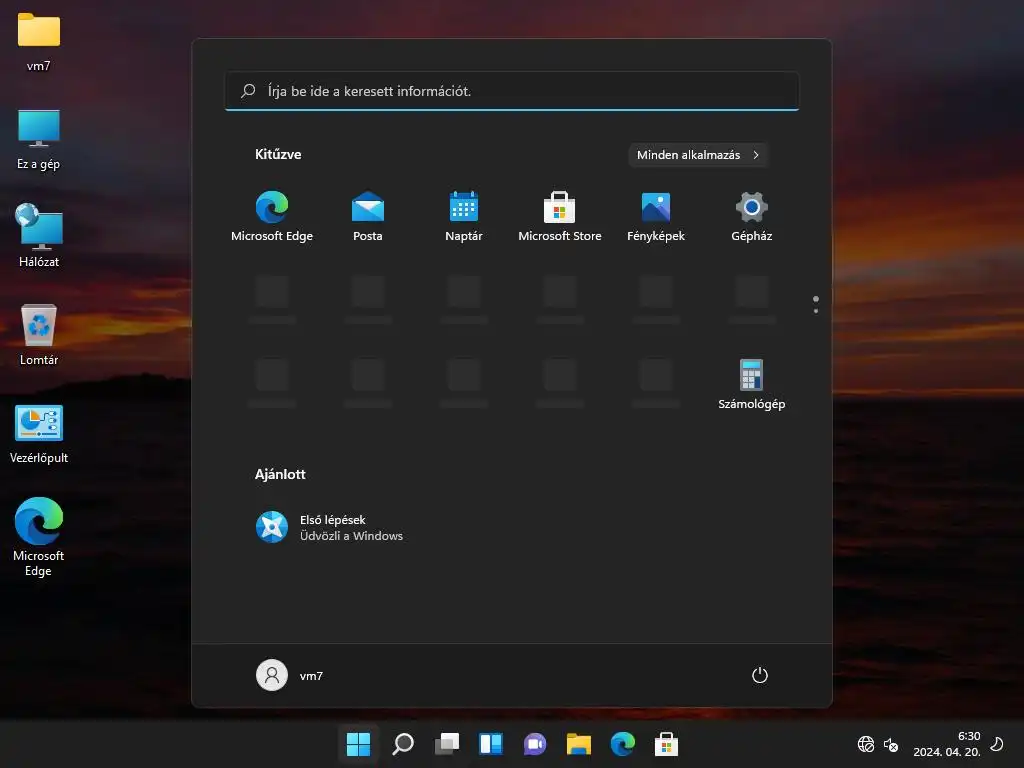Open the Widgets taskbar icon
This screenshot has width=1024, height=768.
(490, 744)
